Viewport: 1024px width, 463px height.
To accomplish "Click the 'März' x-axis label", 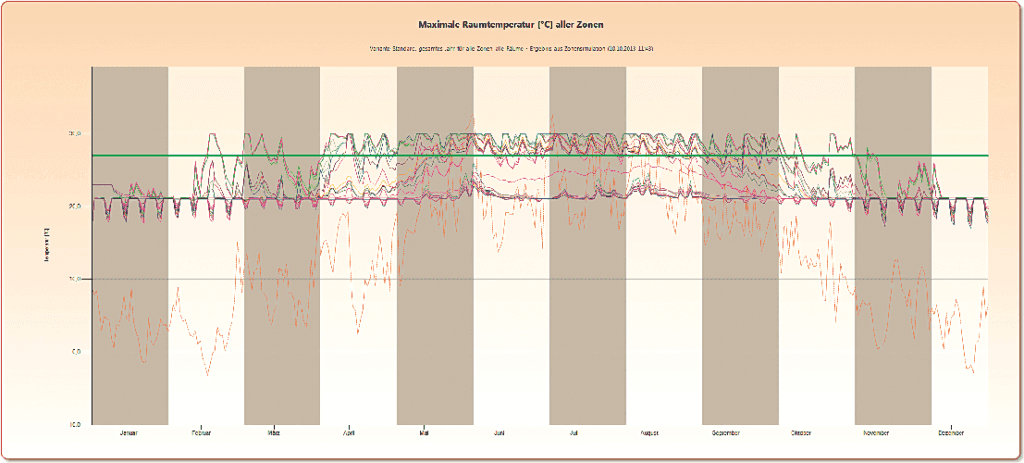I will pos(274,434).
